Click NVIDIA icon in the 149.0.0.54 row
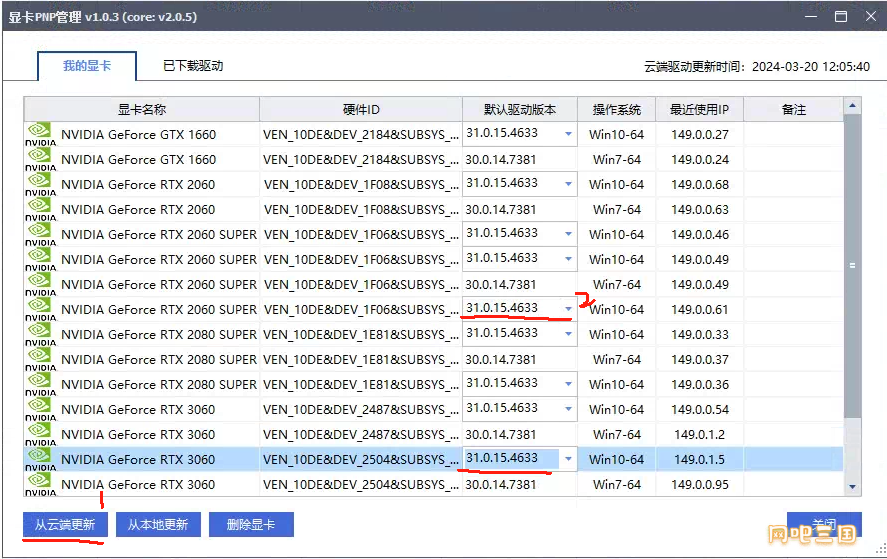887x559 pixels. (x=40, y=408)
